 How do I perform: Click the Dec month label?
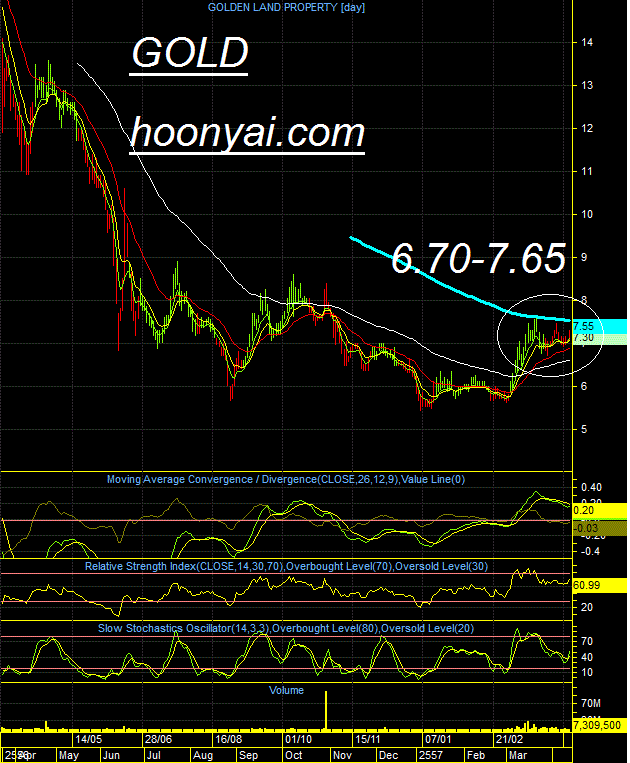click(x=388, y=756)
